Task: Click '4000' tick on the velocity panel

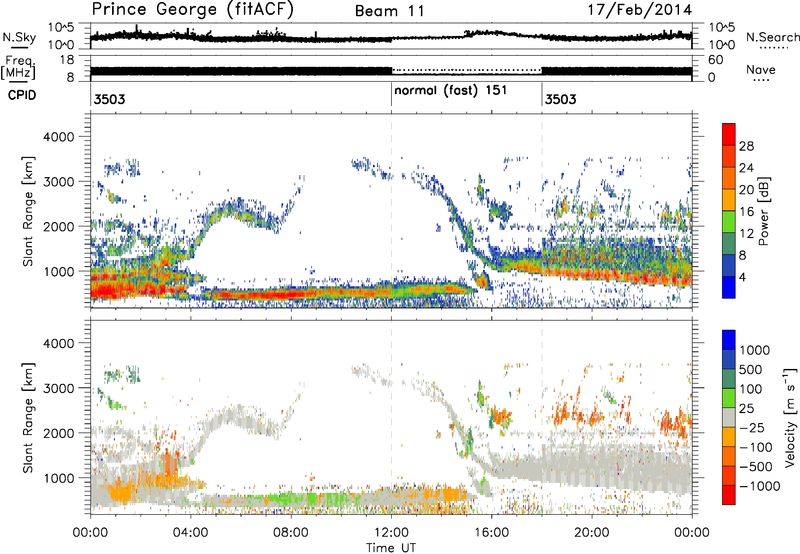Action: 59,343
